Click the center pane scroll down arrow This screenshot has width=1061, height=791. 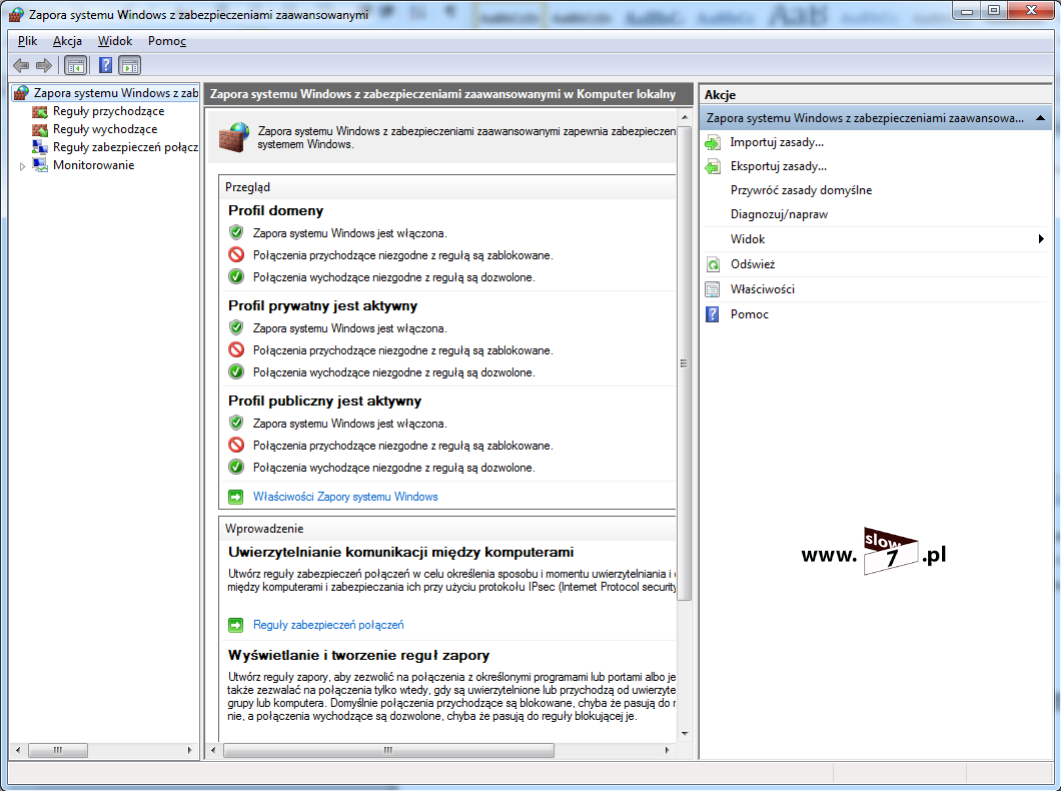point(684,733)
